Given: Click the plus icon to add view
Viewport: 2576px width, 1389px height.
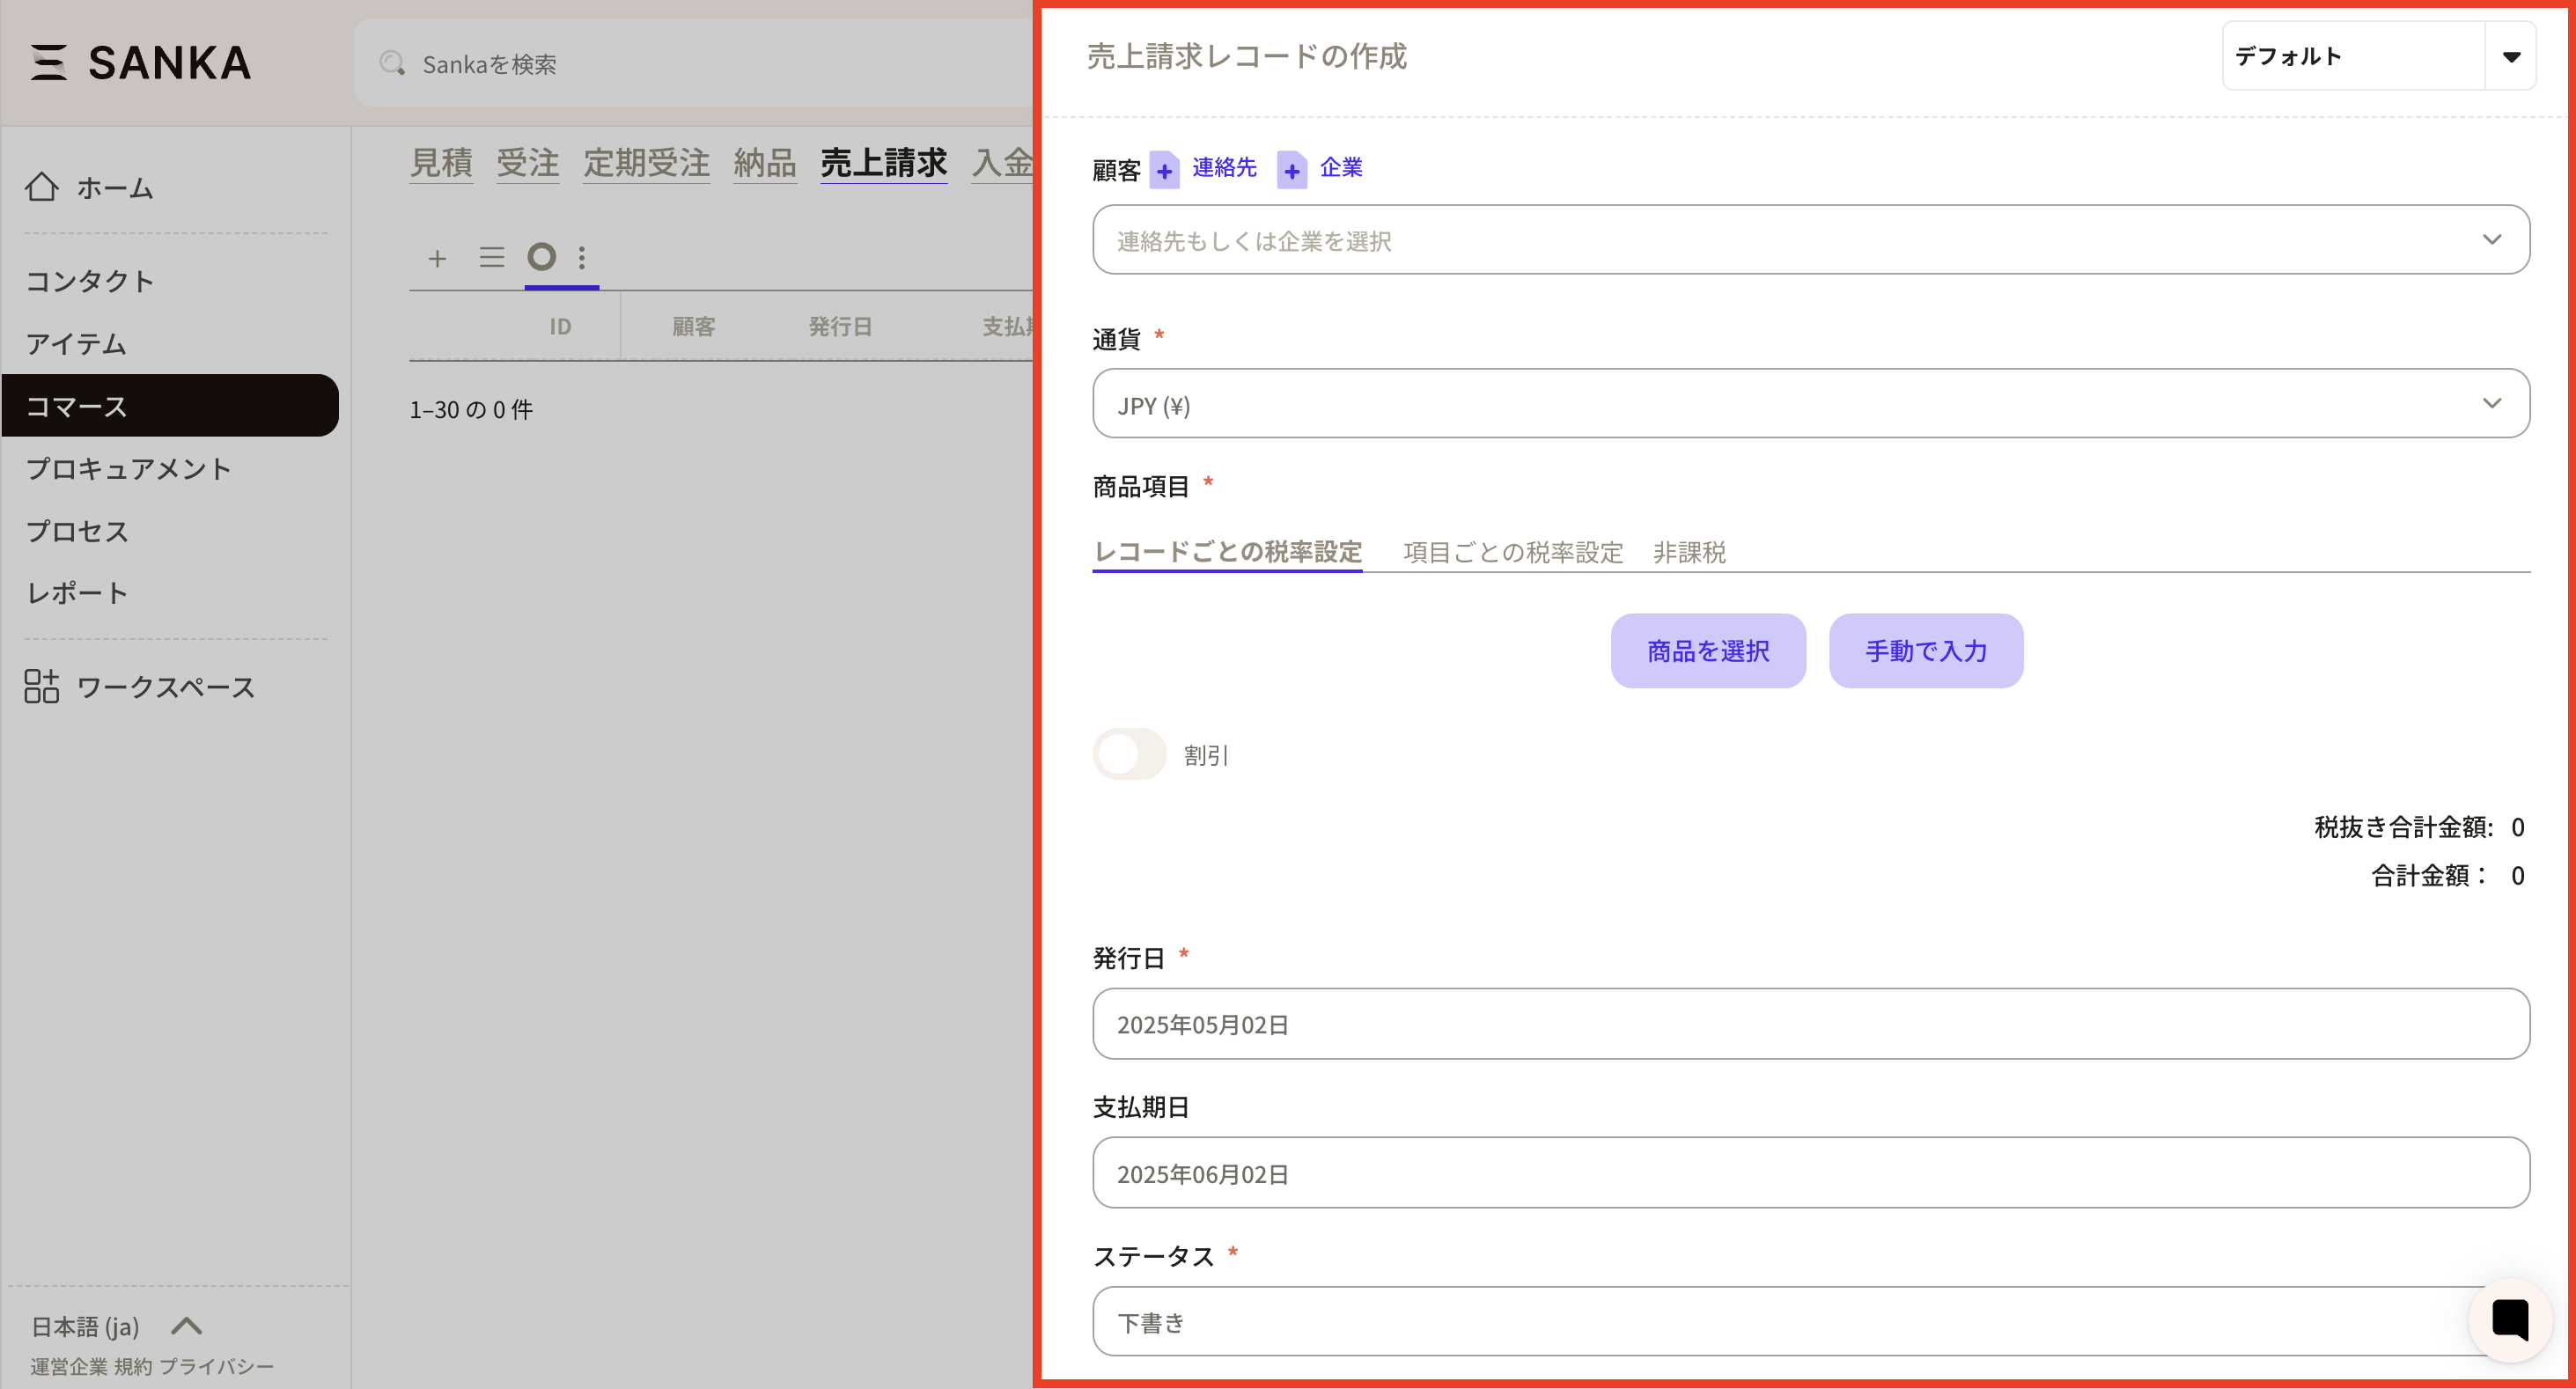Looking at the screenshot, I should coord(437,258).
